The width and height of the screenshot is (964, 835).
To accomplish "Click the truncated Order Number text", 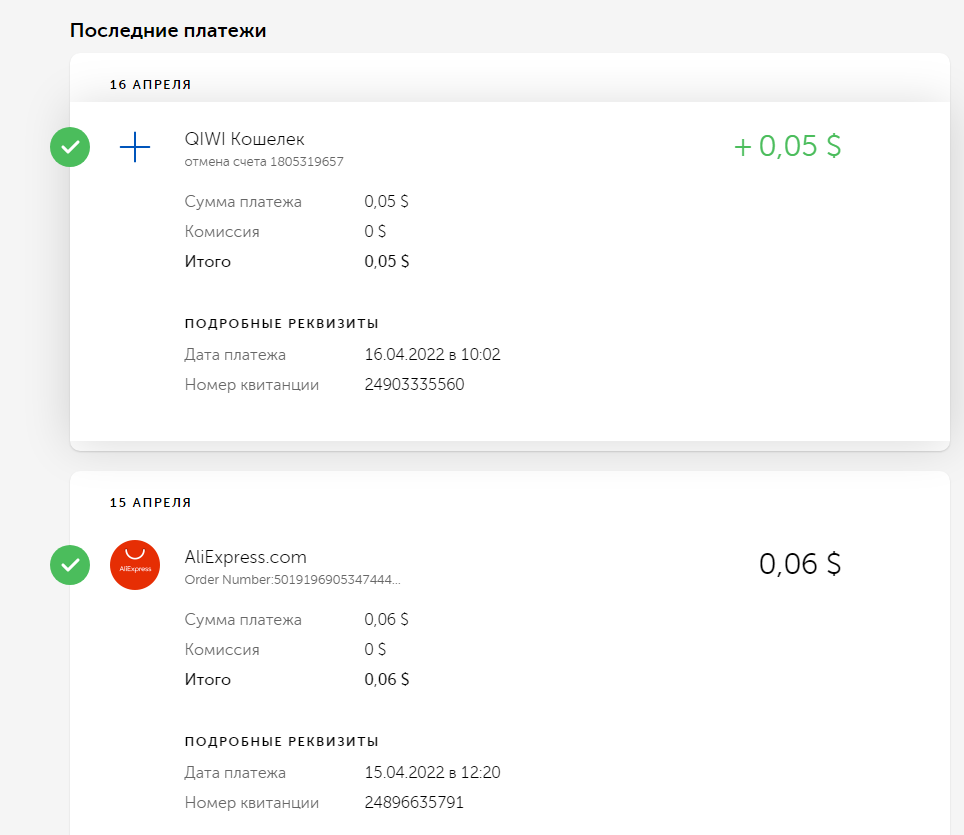I will (293, 580).
